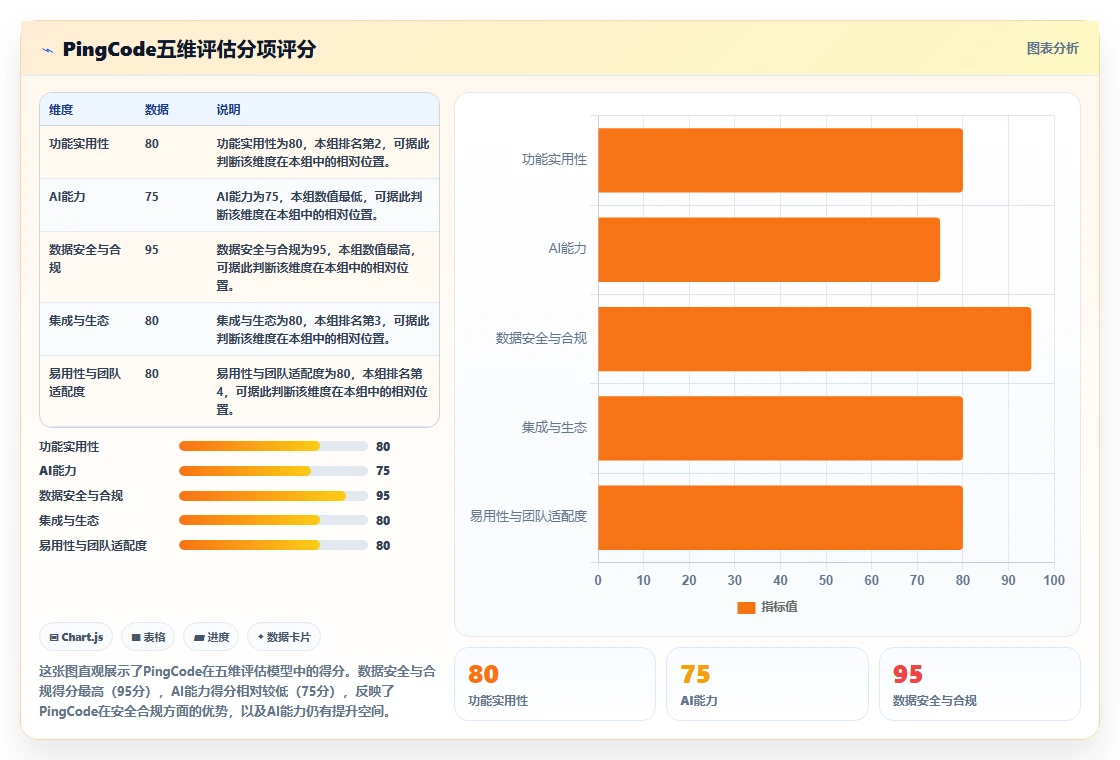The image size is (1120, 760).
Task: Click the 维度 column header
Action: click(x=61, y=110)
